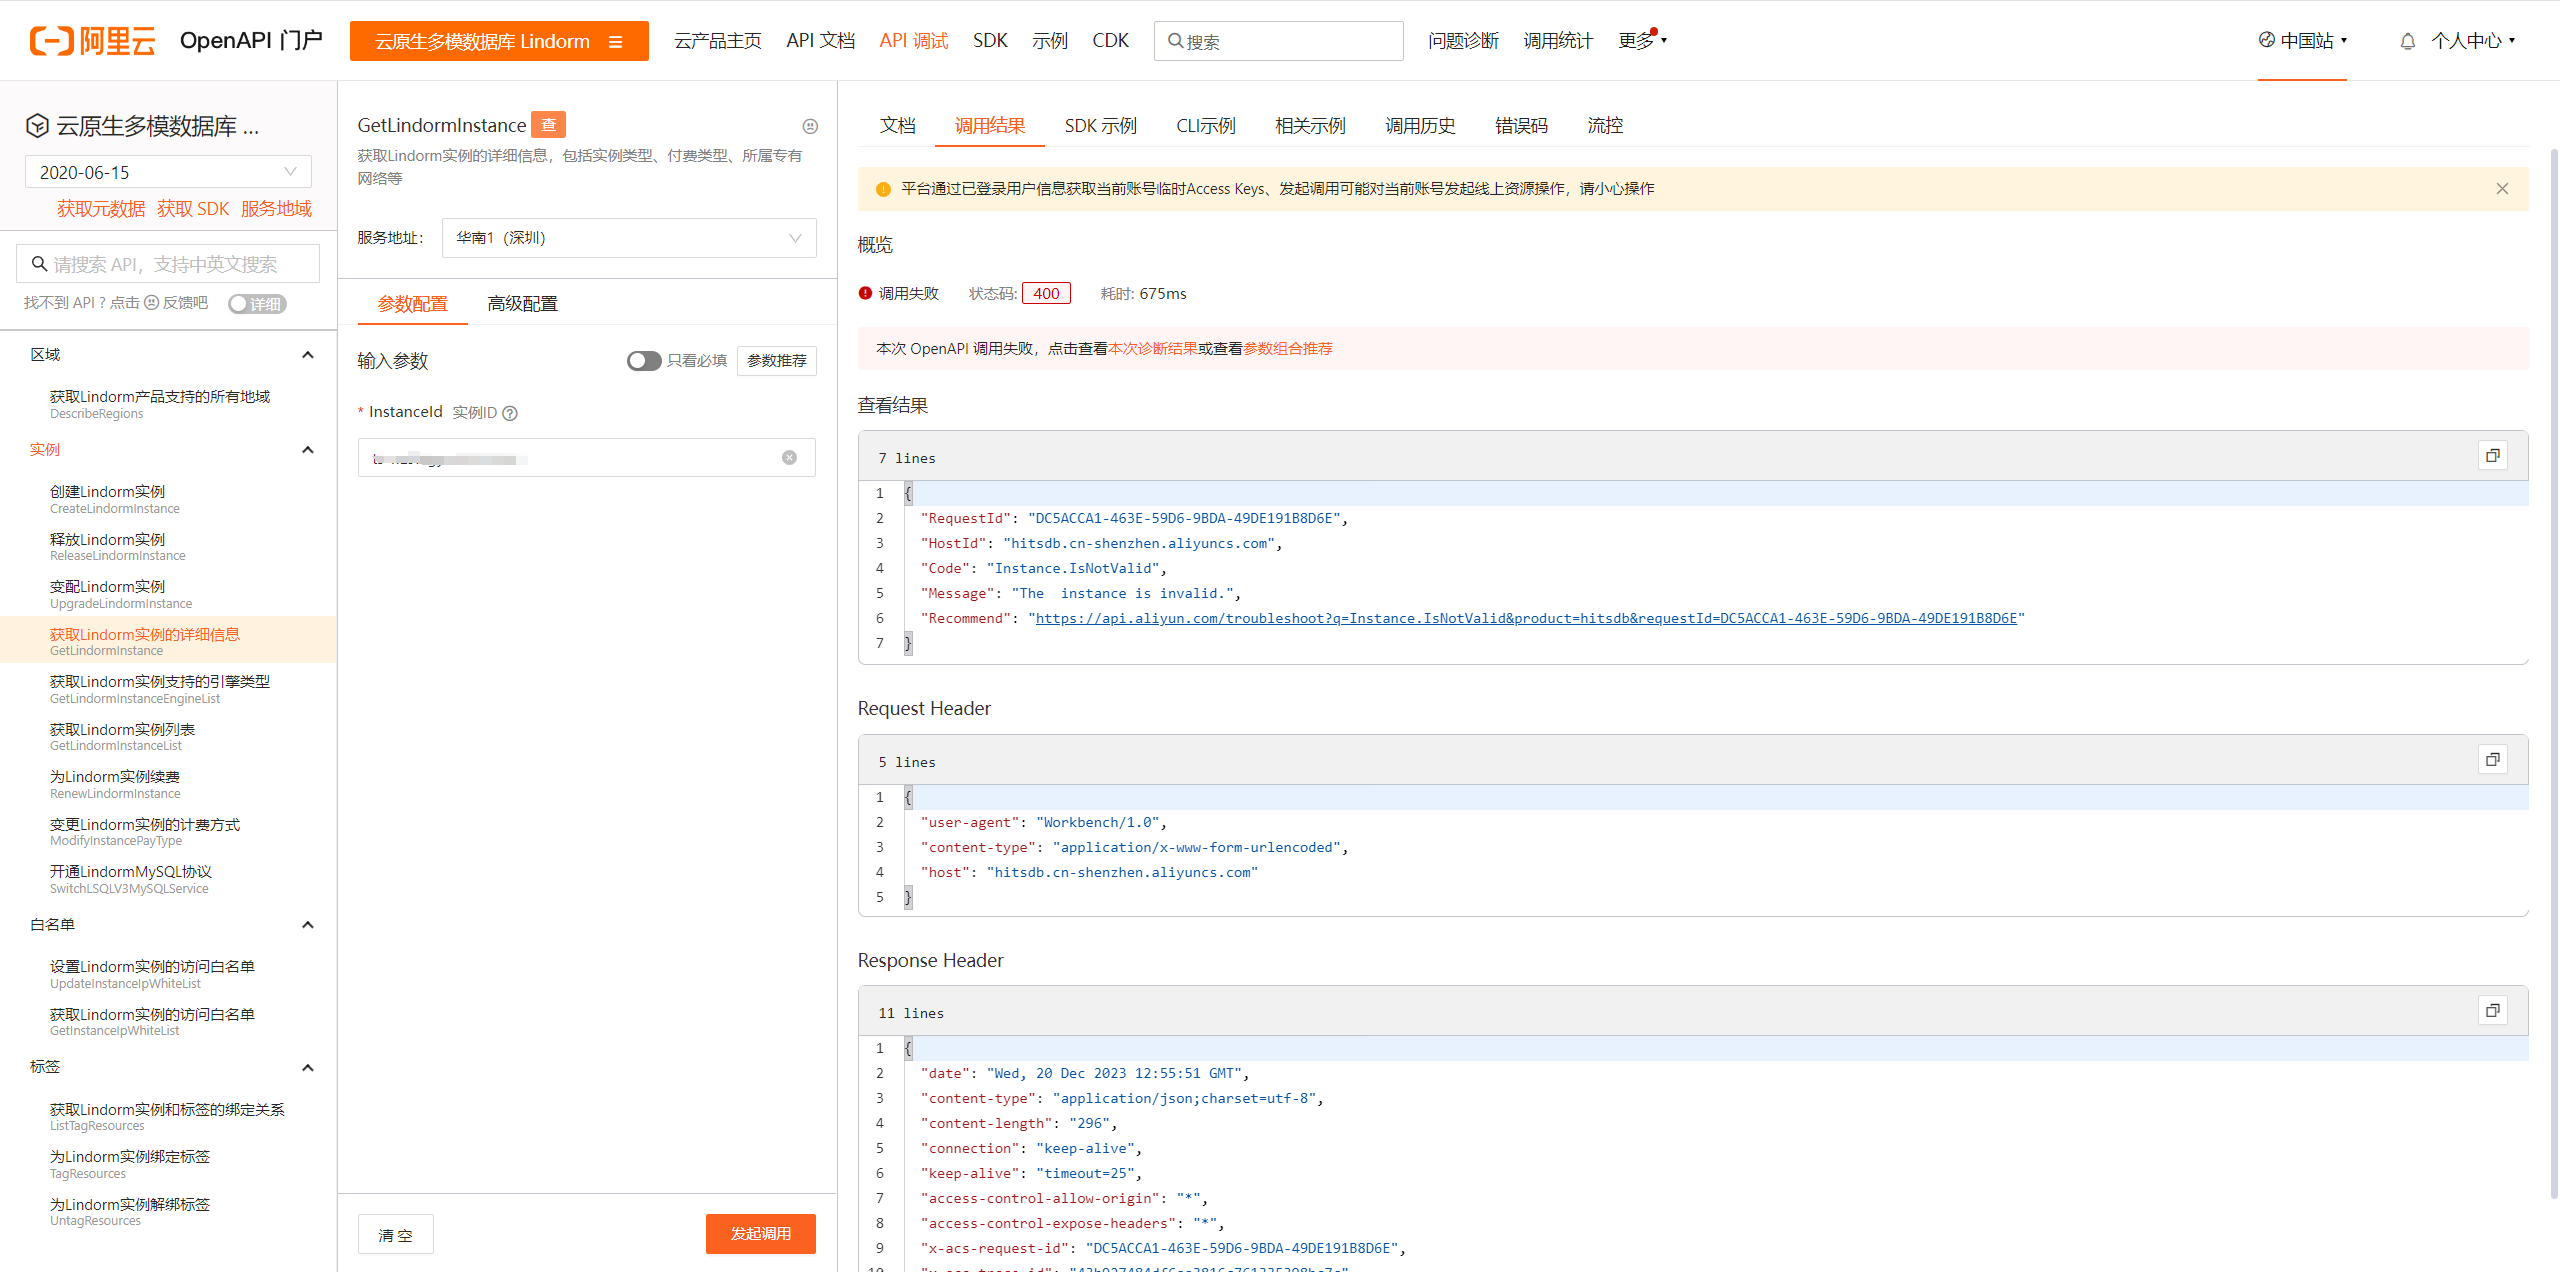Viewport: 2560px width, 1272px height.
Task: Click the InstanceId help question-mark icon
Action: coord(510,413)
